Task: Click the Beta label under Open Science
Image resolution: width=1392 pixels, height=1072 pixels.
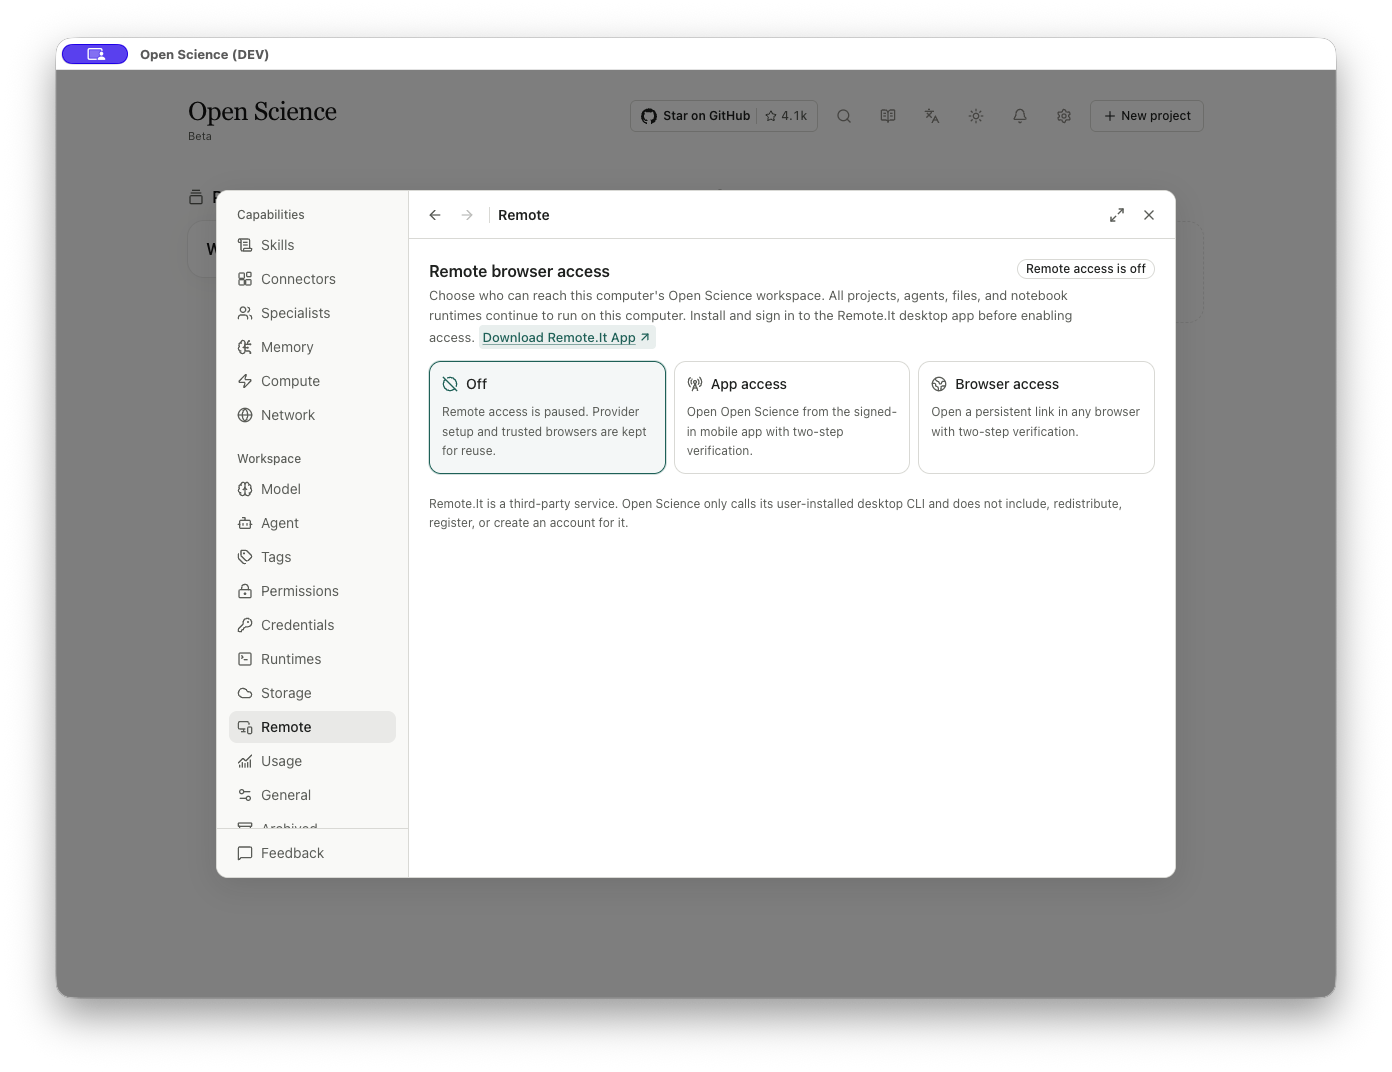Action: (x=200, y=136)
